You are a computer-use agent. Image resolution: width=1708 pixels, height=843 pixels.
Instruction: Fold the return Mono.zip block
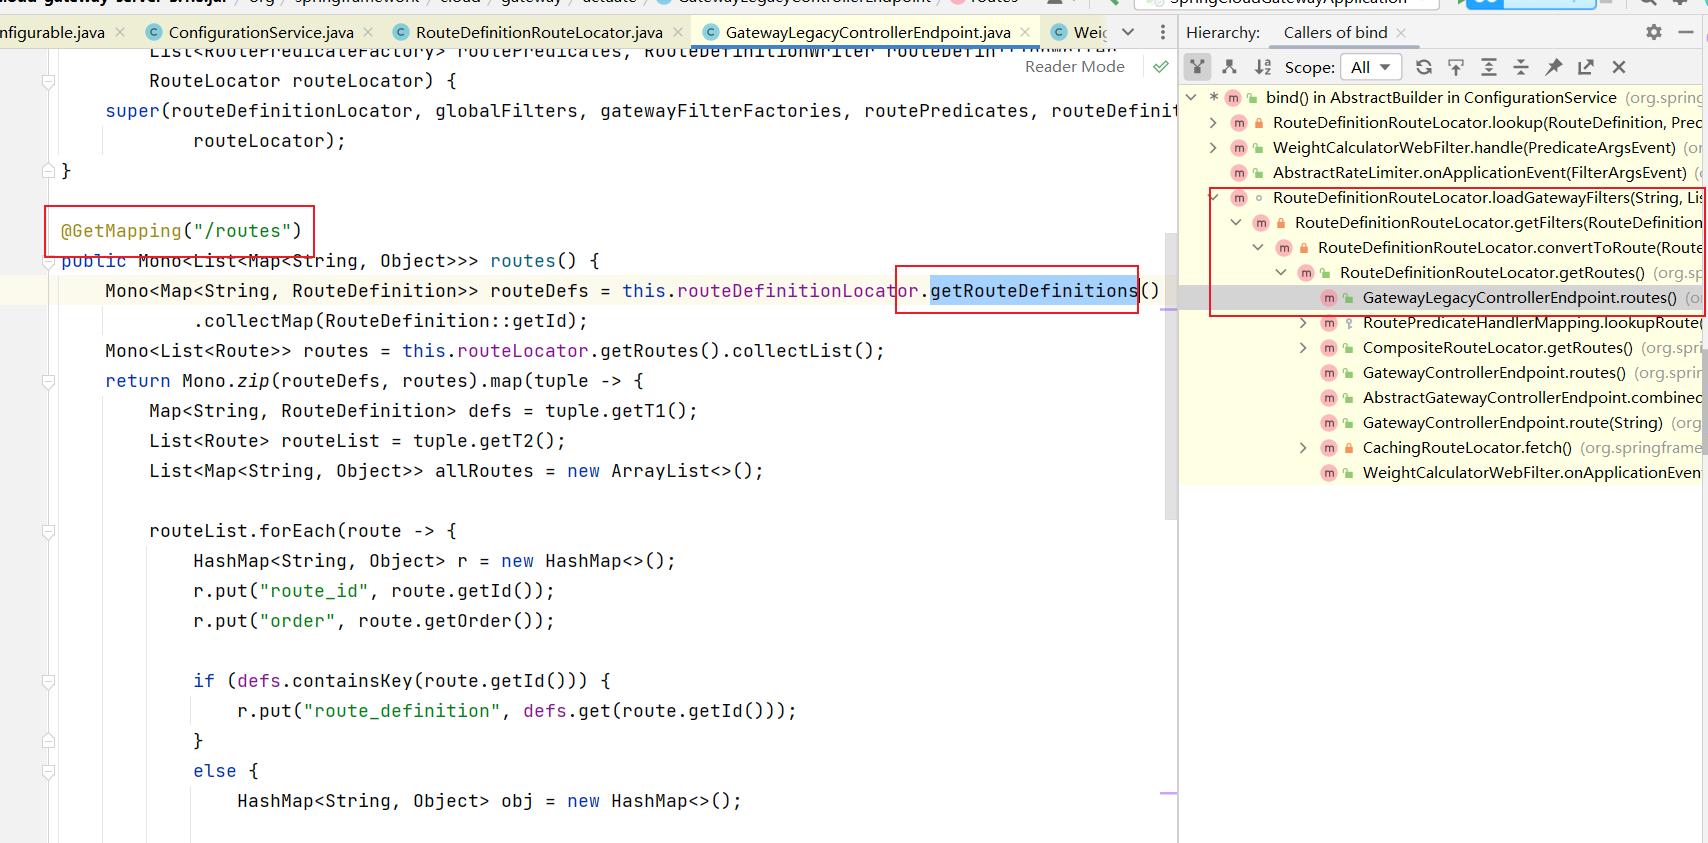[48, 382]
